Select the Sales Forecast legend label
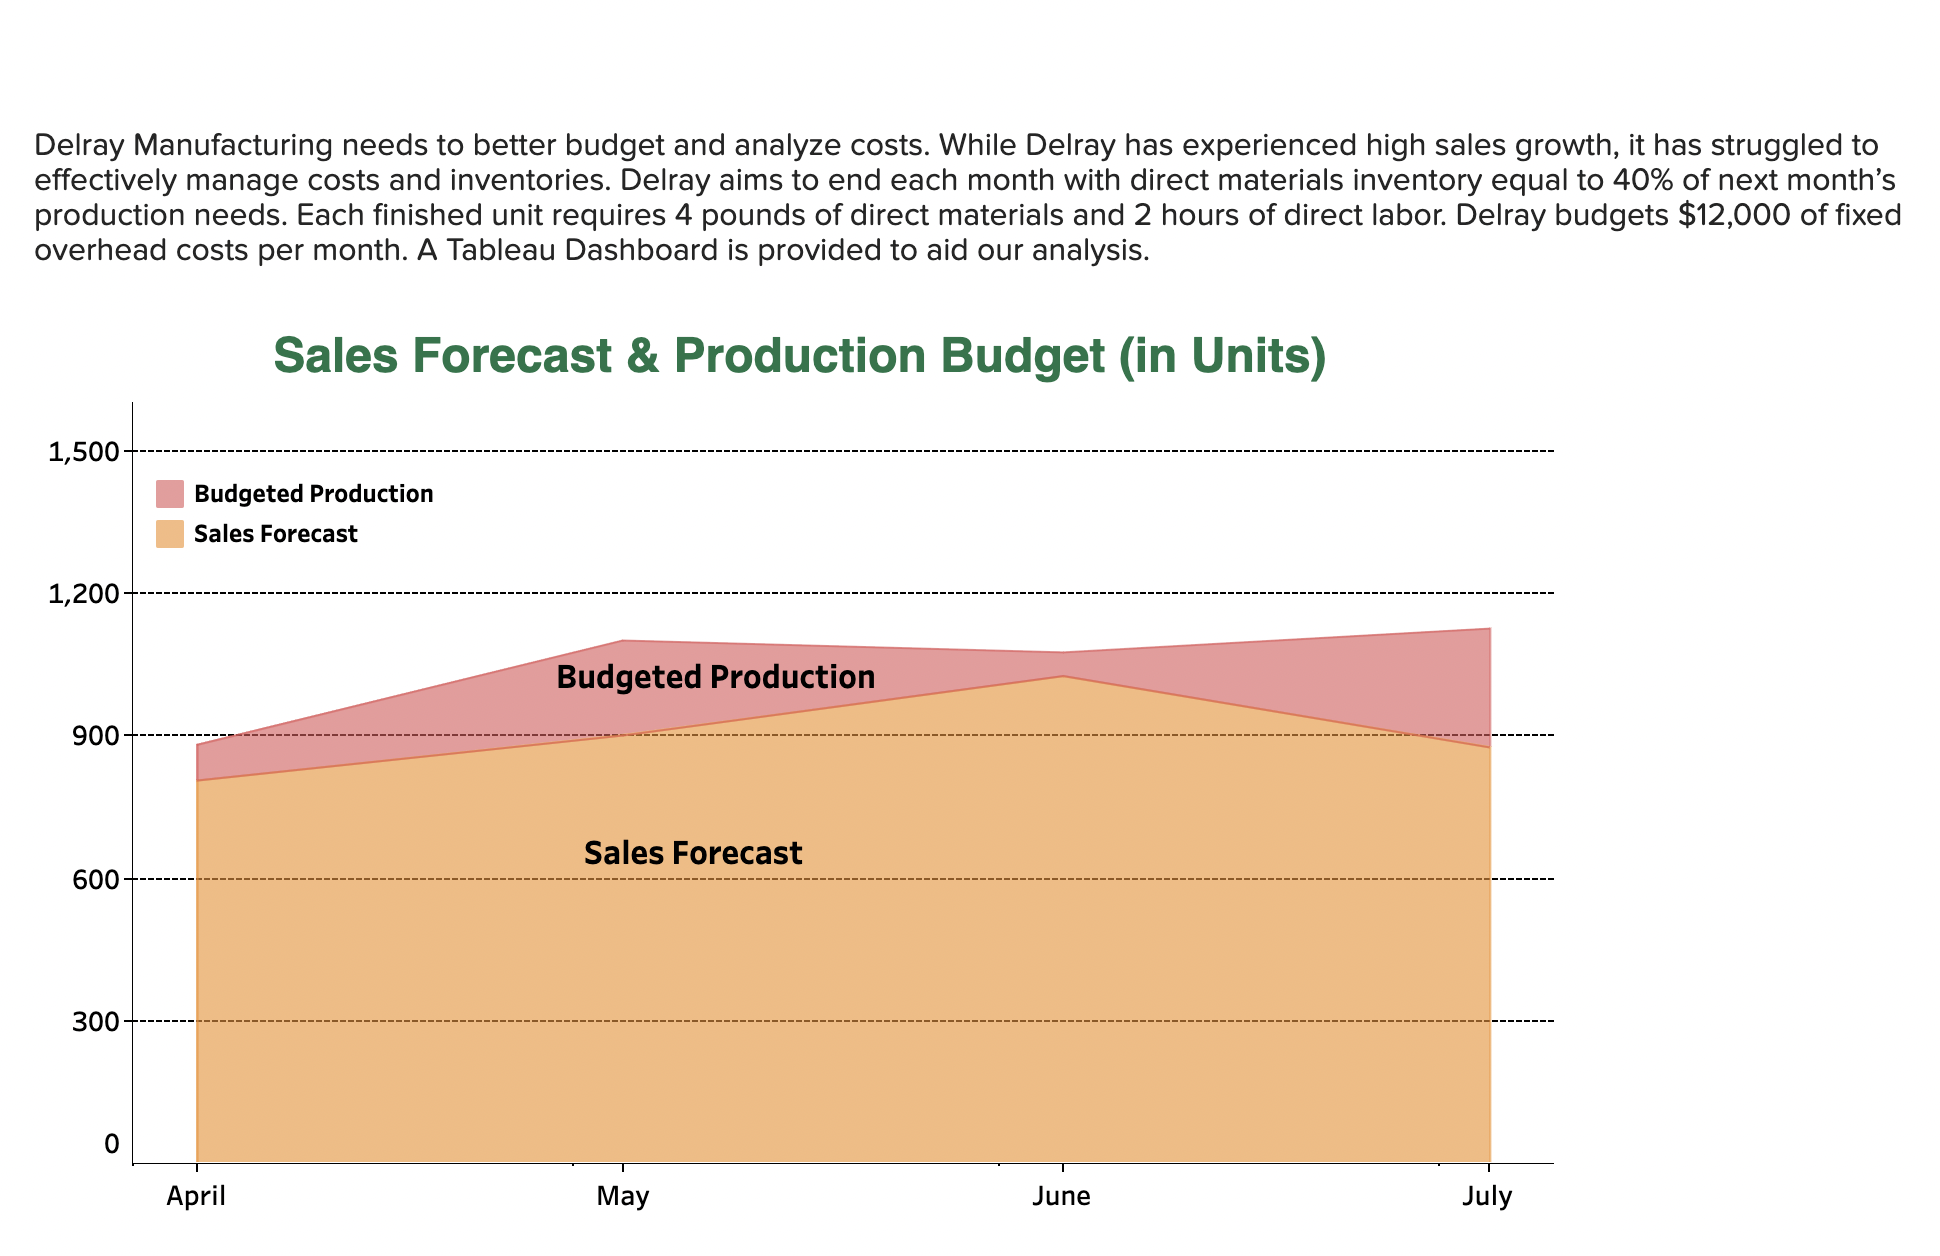1940x1256 pixels. (277, 534)
